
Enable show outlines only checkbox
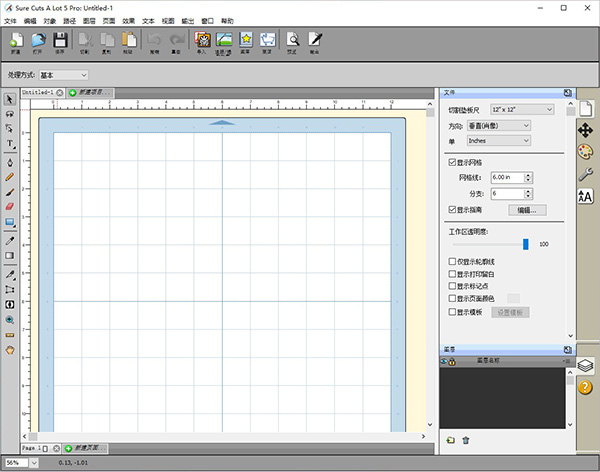[x=452, y=261]
